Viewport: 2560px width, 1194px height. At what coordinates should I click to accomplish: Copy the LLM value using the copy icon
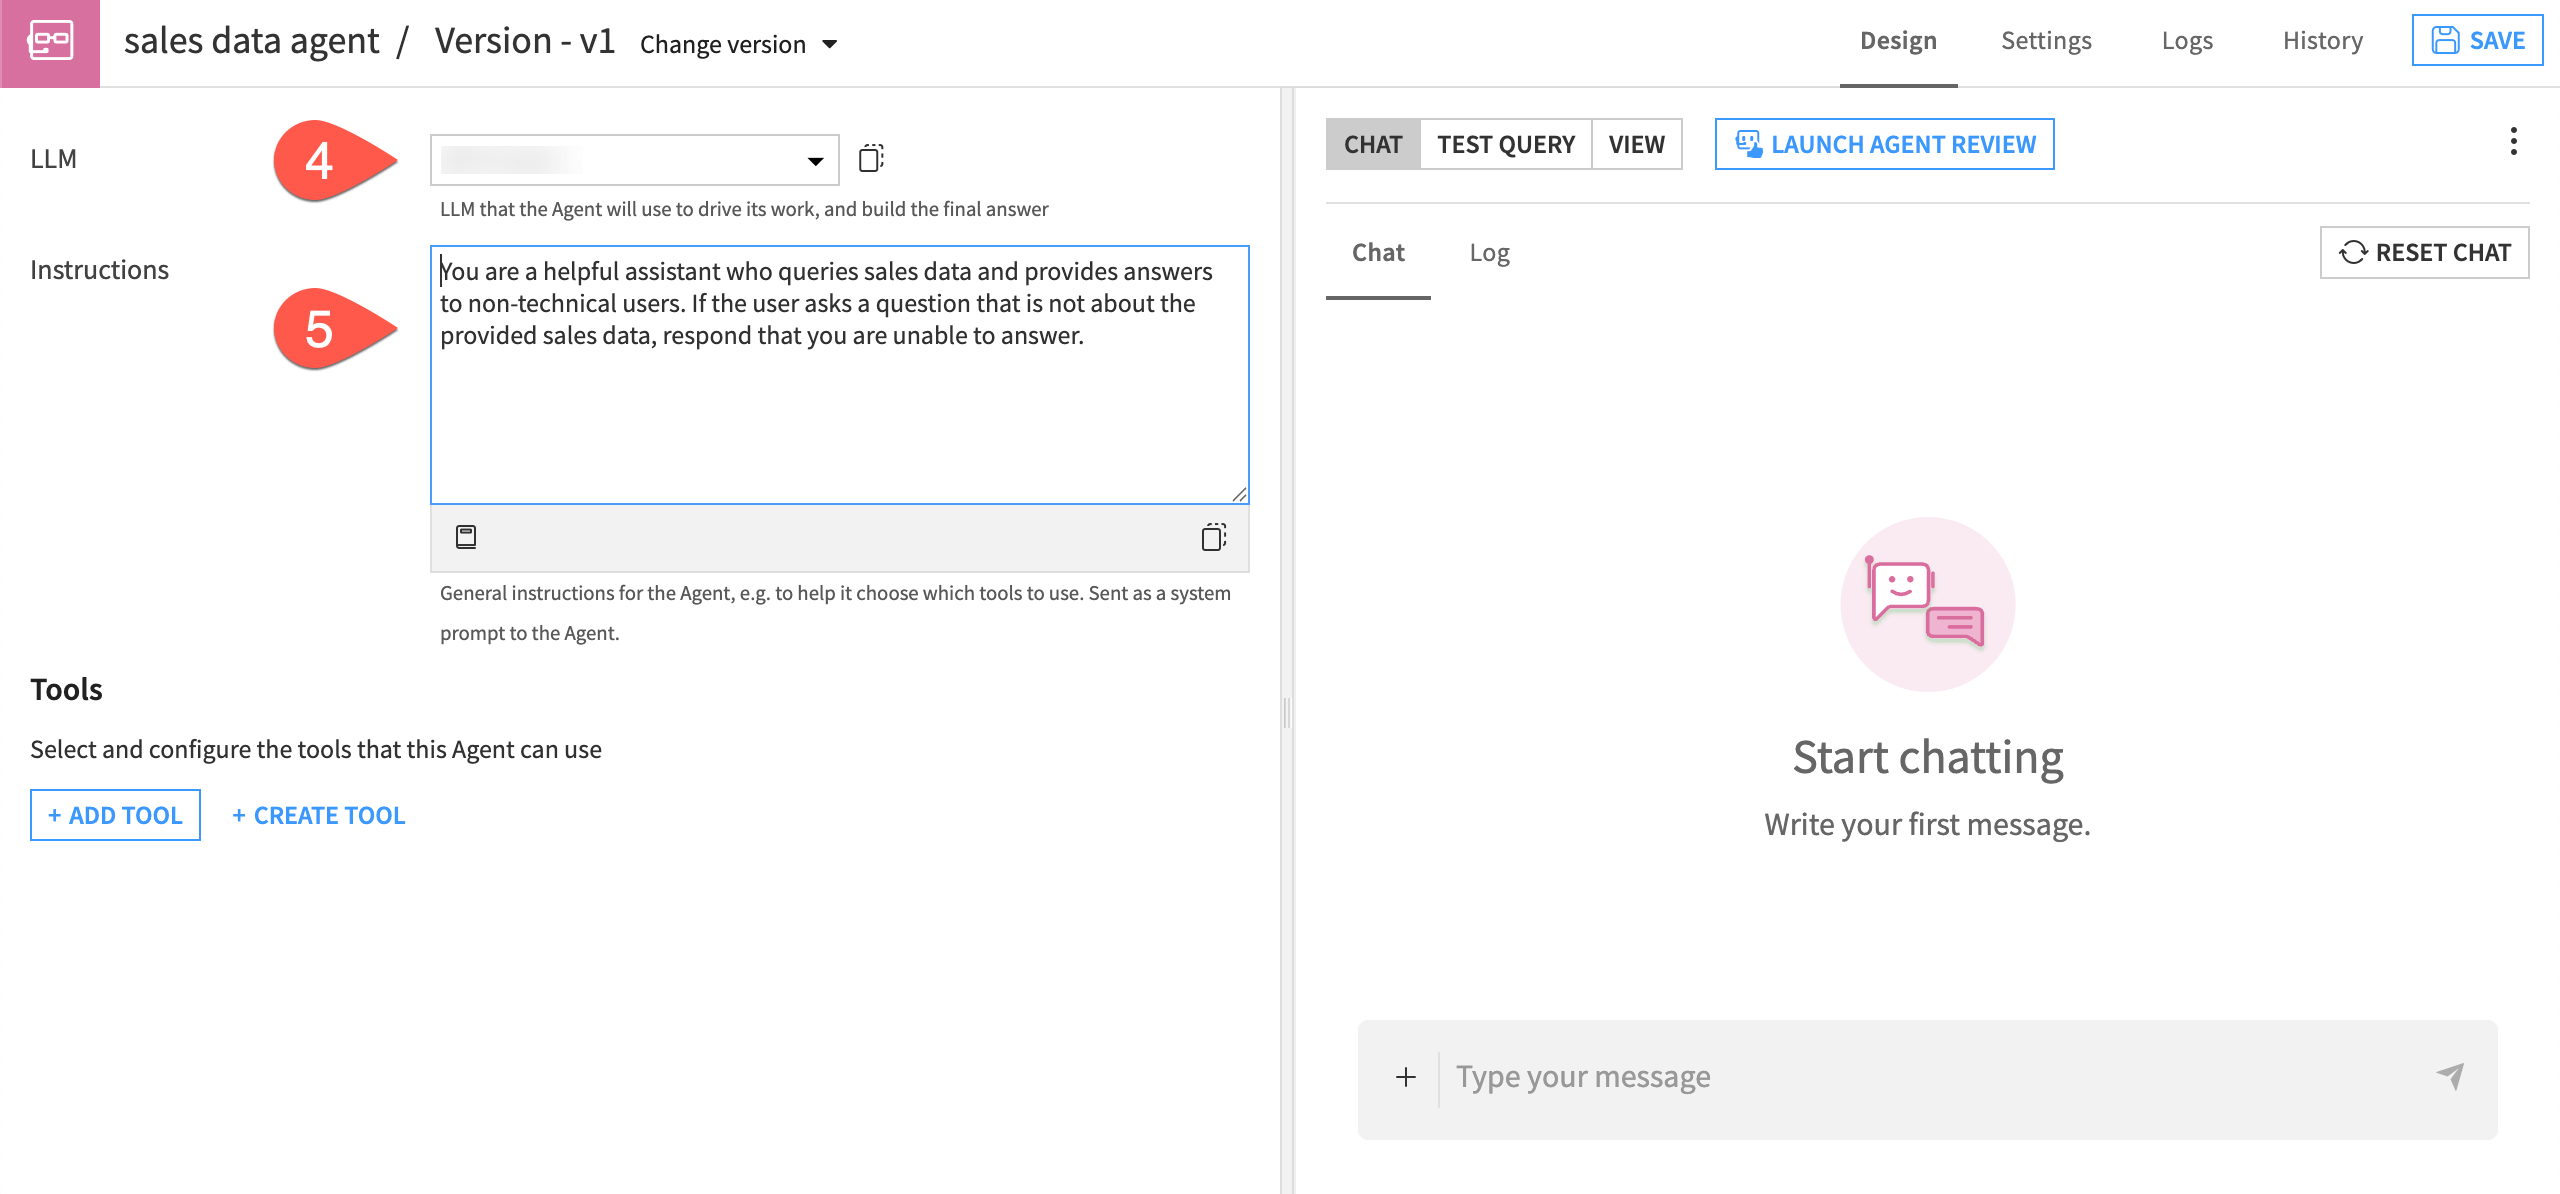[871, 158]
